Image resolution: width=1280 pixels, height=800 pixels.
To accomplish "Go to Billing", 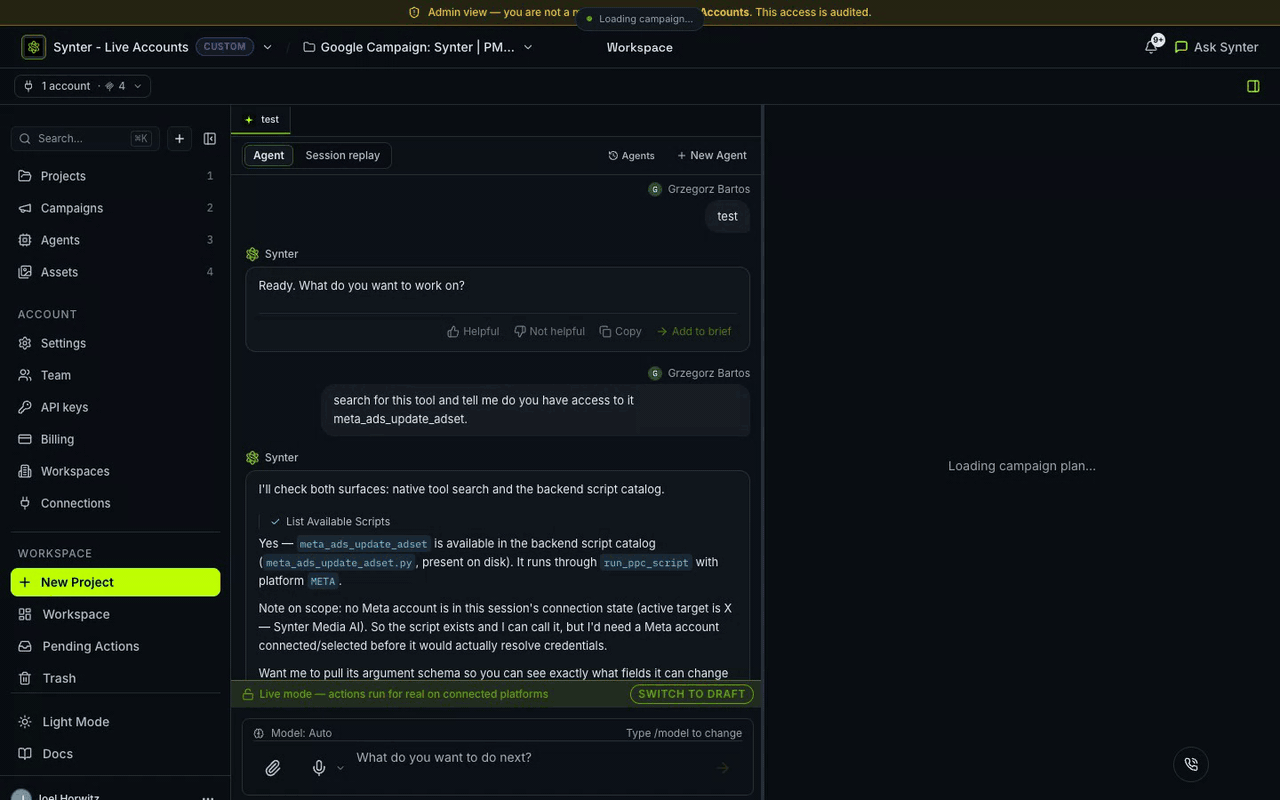I will coord(115,439).
